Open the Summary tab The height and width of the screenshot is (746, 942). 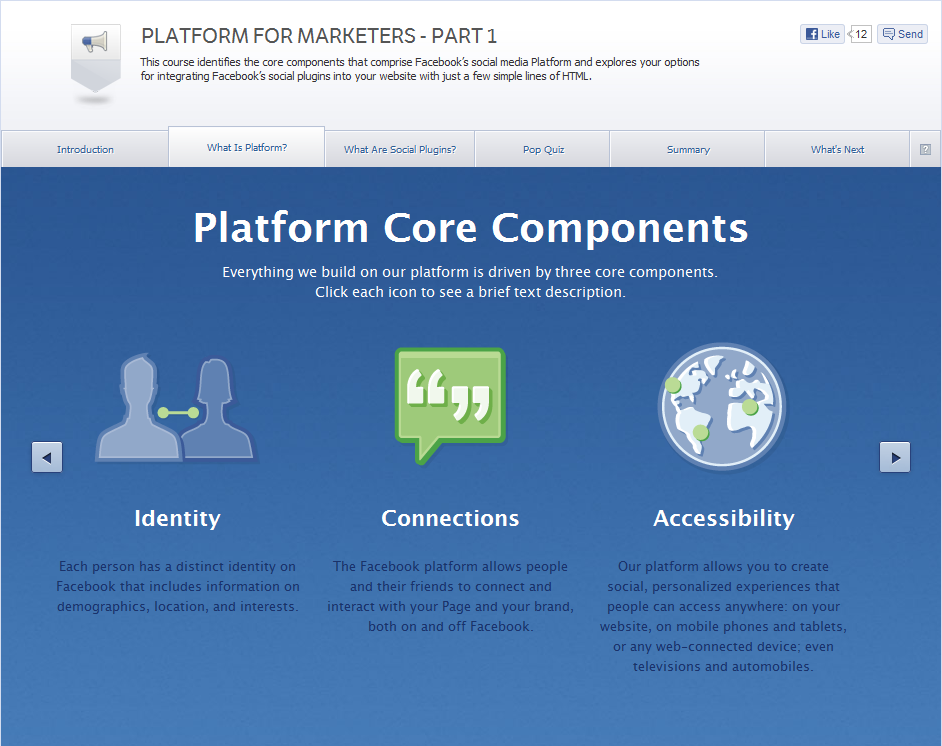coord(688,149)
